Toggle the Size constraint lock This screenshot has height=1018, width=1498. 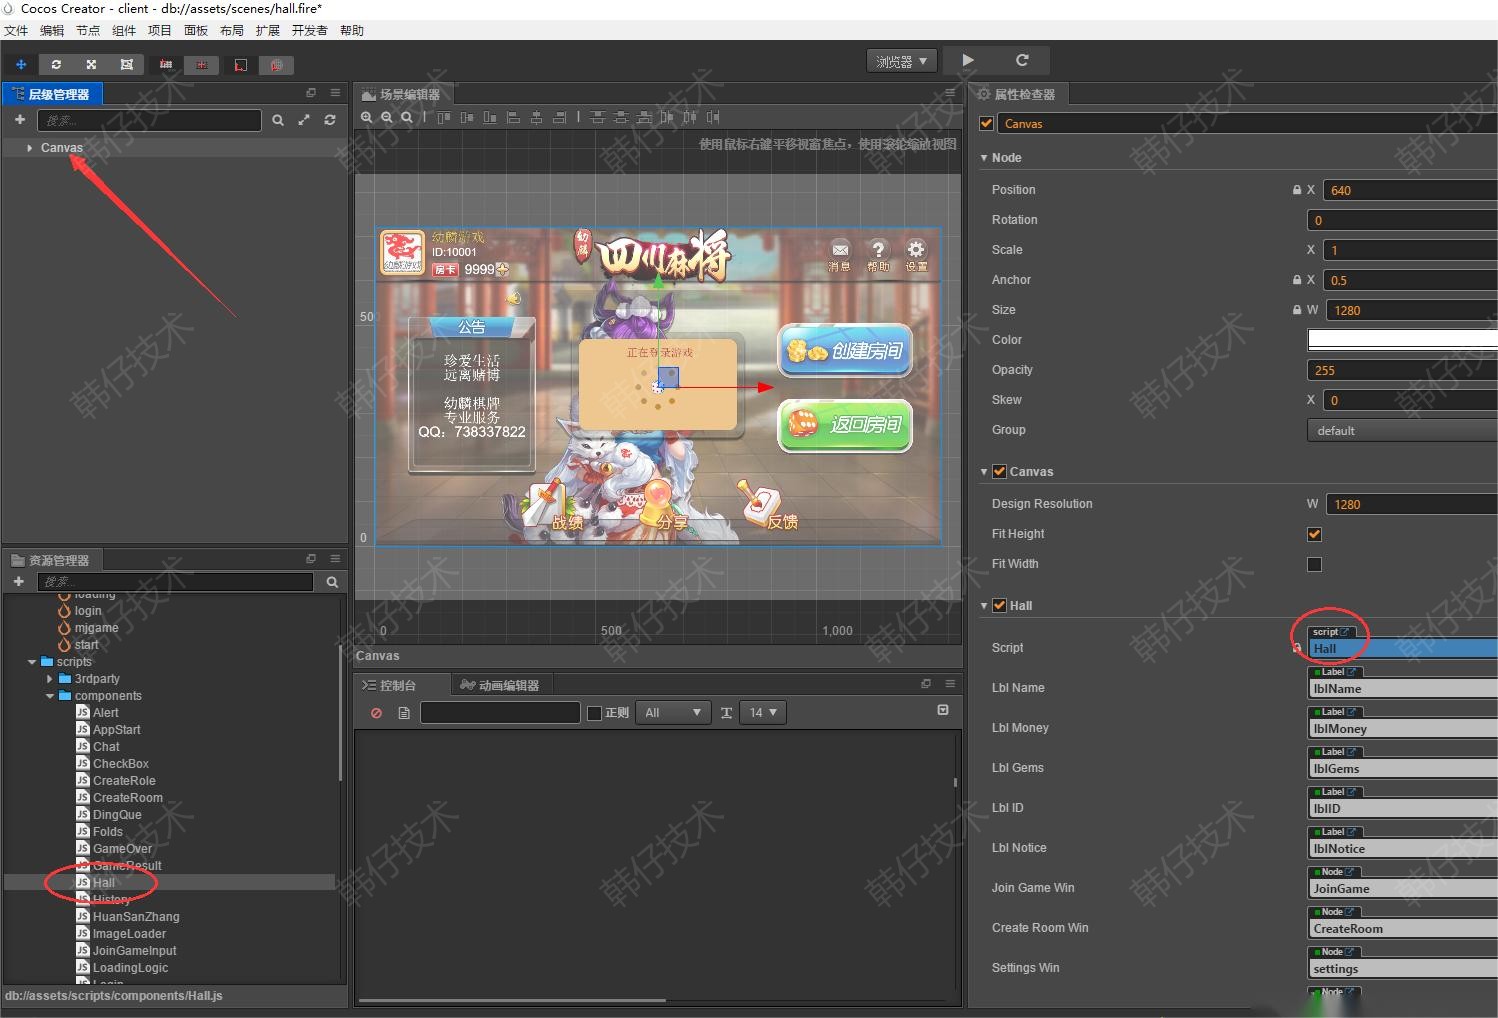click(1297, 310)
